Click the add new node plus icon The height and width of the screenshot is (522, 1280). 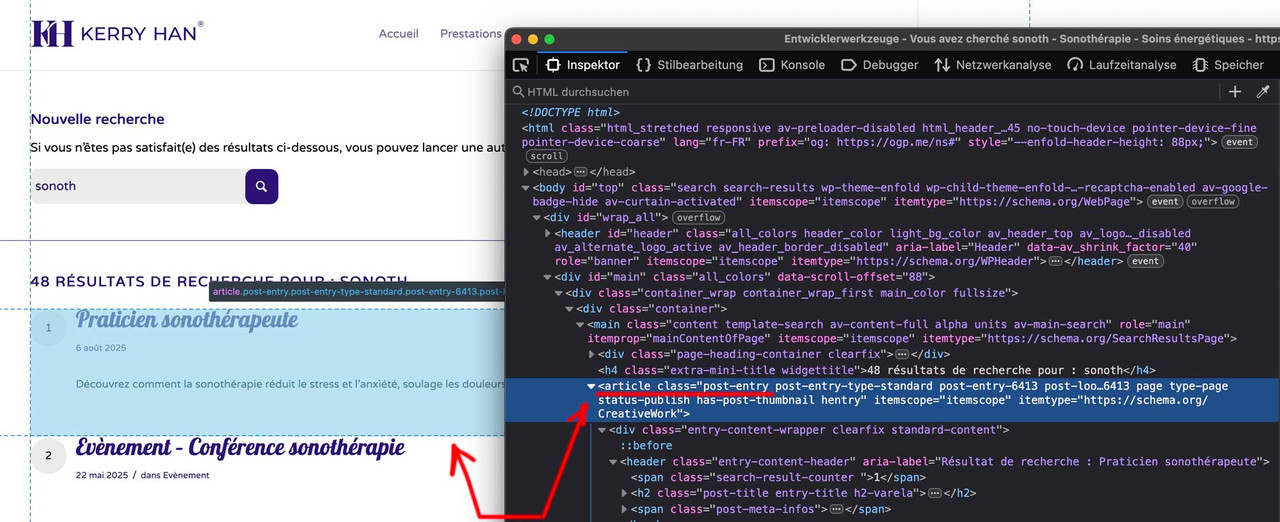pos(1235,92)
